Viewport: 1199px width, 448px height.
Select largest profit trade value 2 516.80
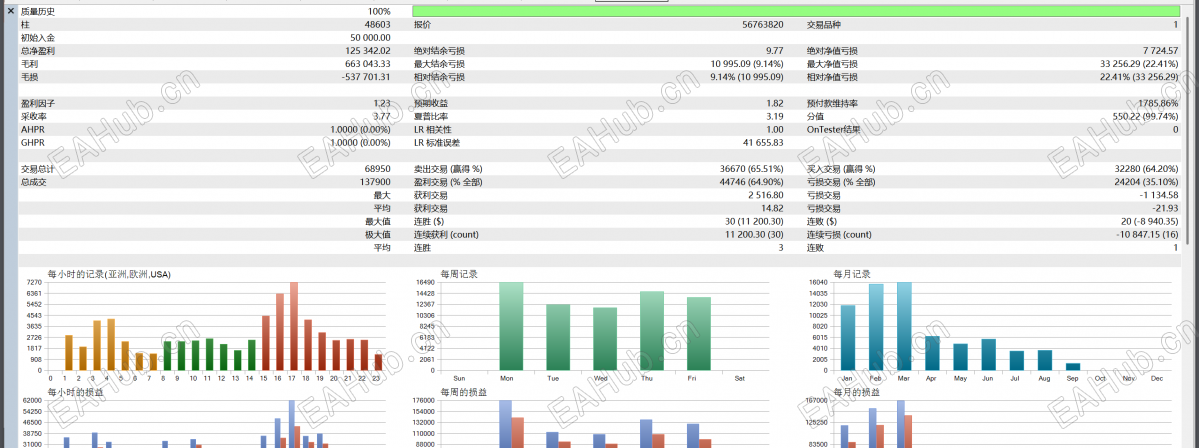pyautogui.click(x=766, y=195)
